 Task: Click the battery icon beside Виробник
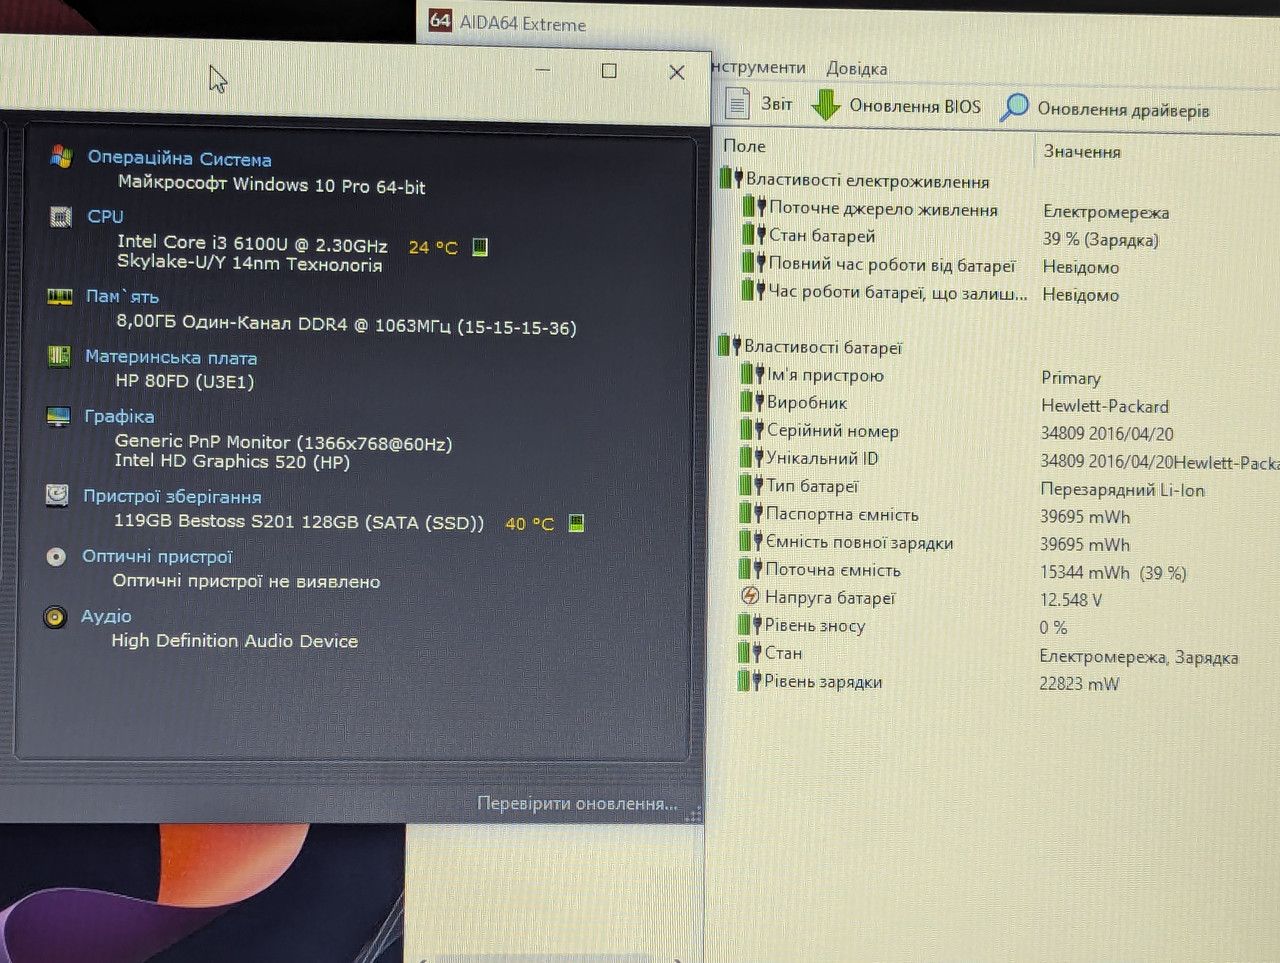click(752, 402)
